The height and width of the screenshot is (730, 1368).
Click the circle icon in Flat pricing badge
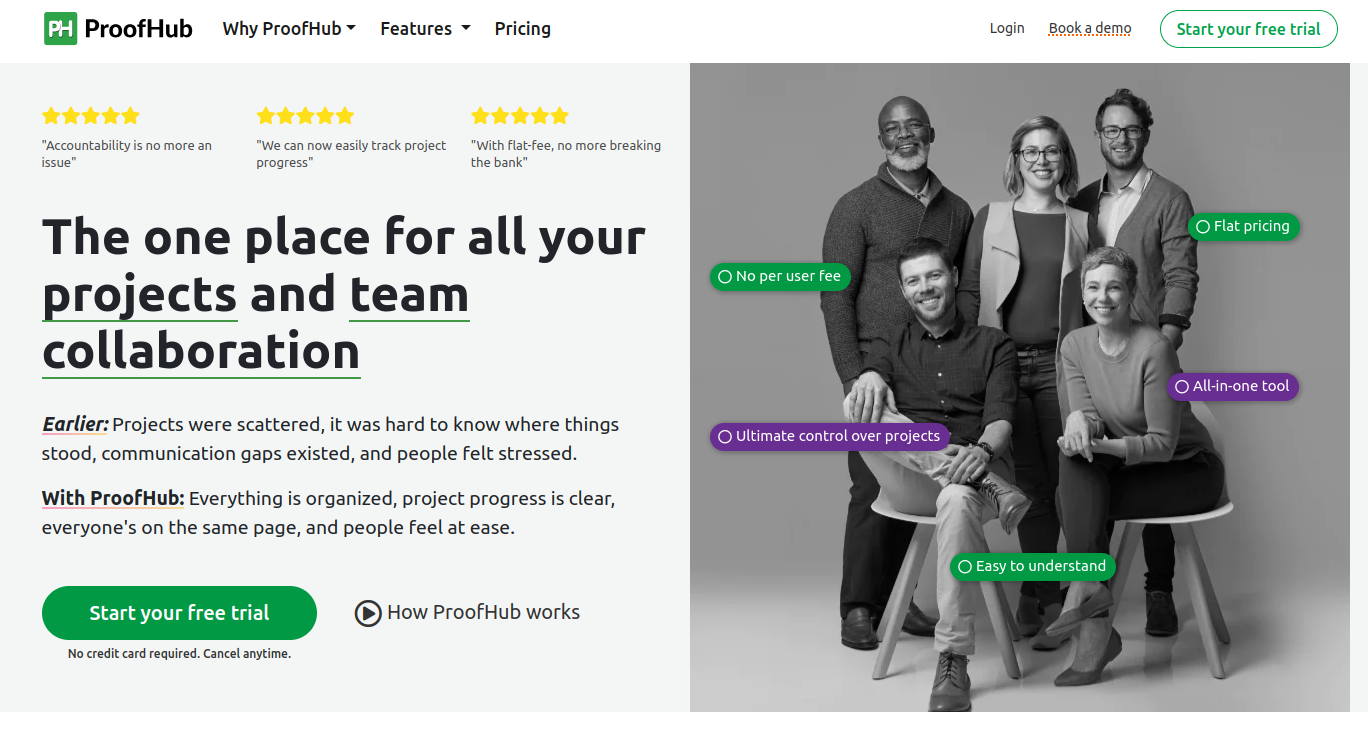1203,227
